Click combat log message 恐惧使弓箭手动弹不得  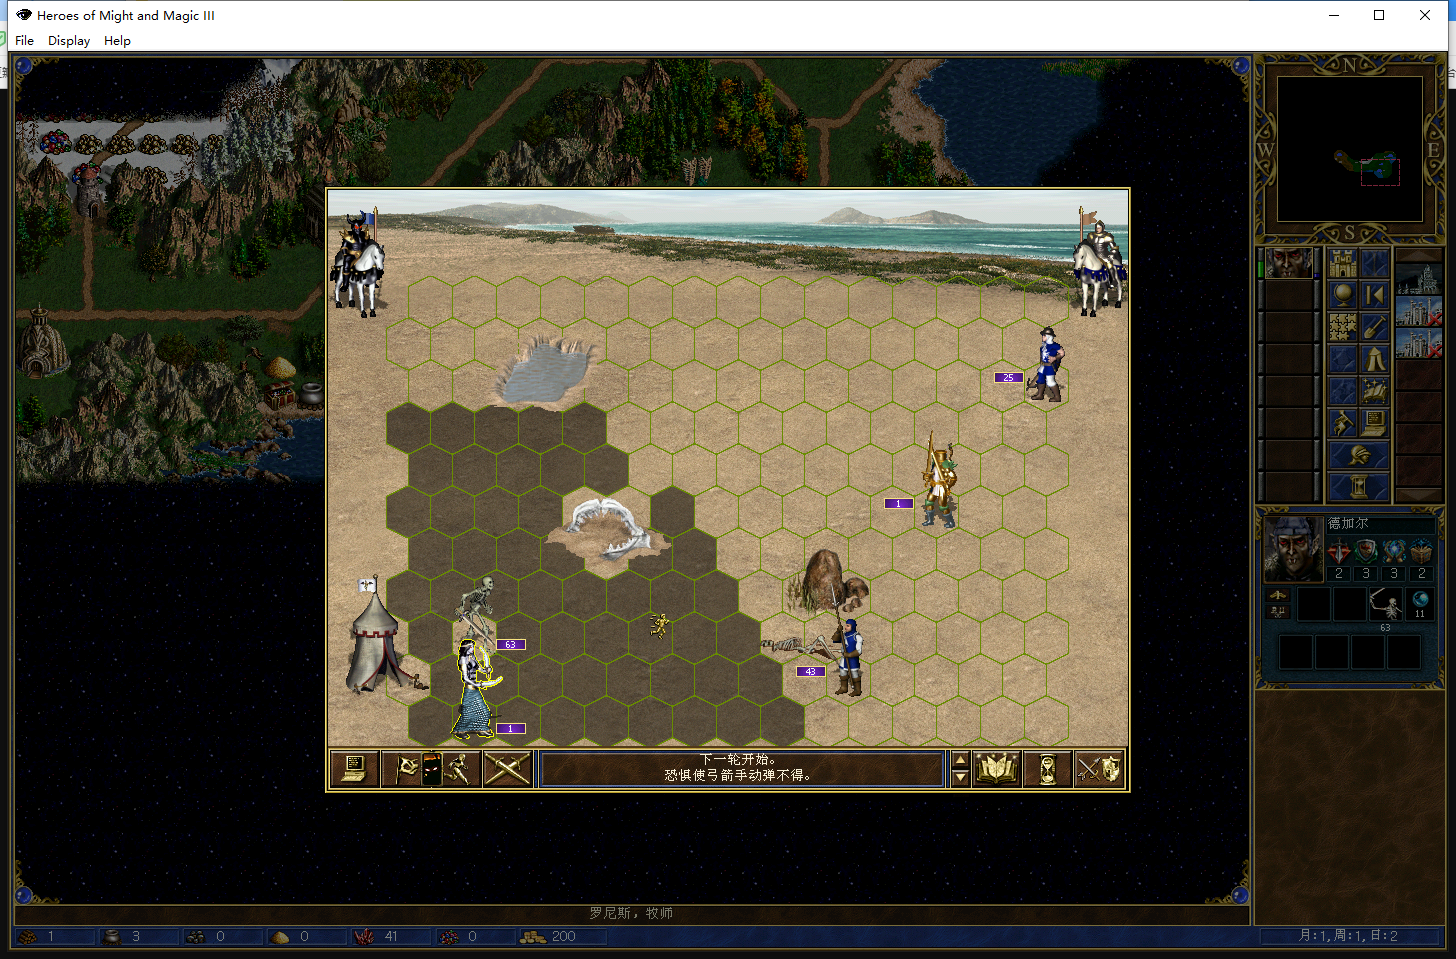(x=737, y=775)
